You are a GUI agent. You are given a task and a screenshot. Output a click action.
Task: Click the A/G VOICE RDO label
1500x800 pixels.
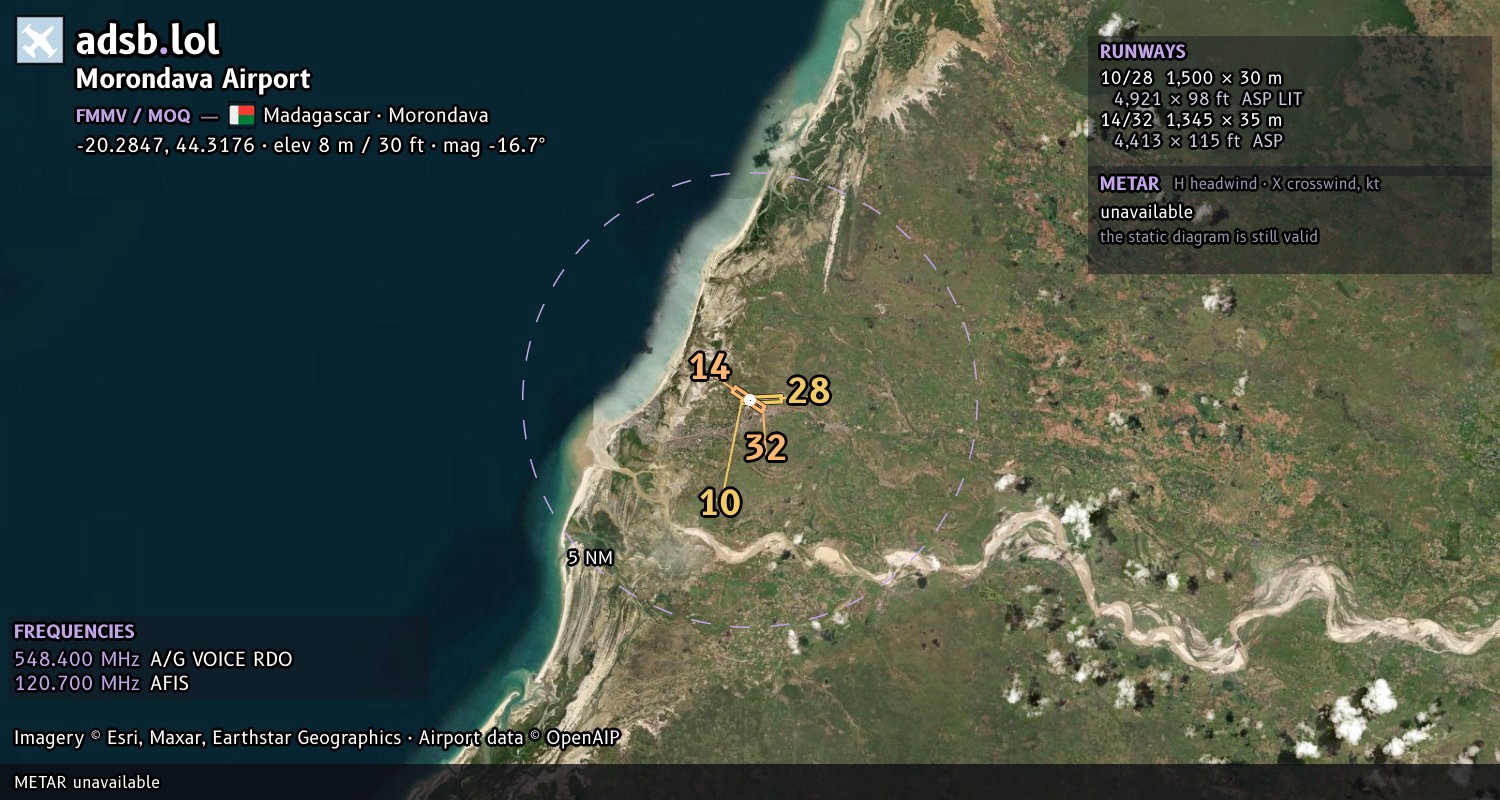tap(221, 659)
